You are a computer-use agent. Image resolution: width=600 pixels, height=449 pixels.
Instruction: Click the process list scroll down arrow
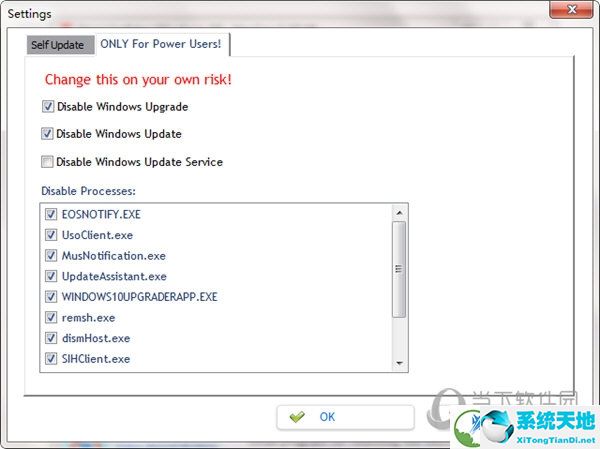coord(399,363)
